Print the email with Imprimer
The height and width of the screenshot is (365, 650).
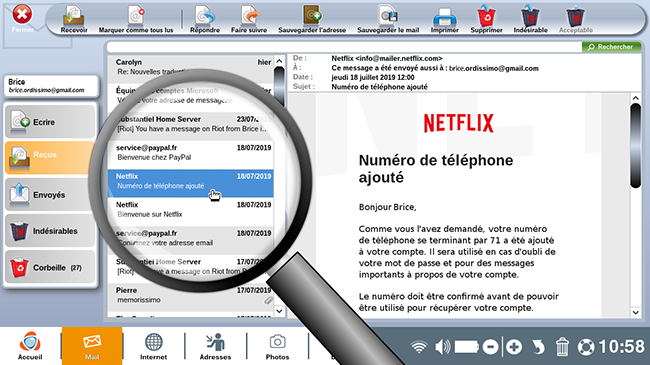coord(444,19)
